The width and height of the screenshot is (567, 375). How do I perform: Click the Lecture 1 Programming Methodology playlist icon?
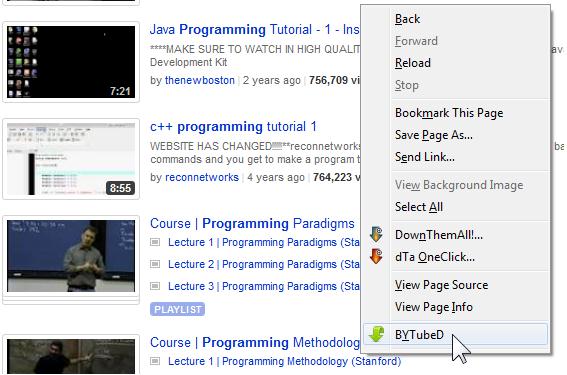155,361
